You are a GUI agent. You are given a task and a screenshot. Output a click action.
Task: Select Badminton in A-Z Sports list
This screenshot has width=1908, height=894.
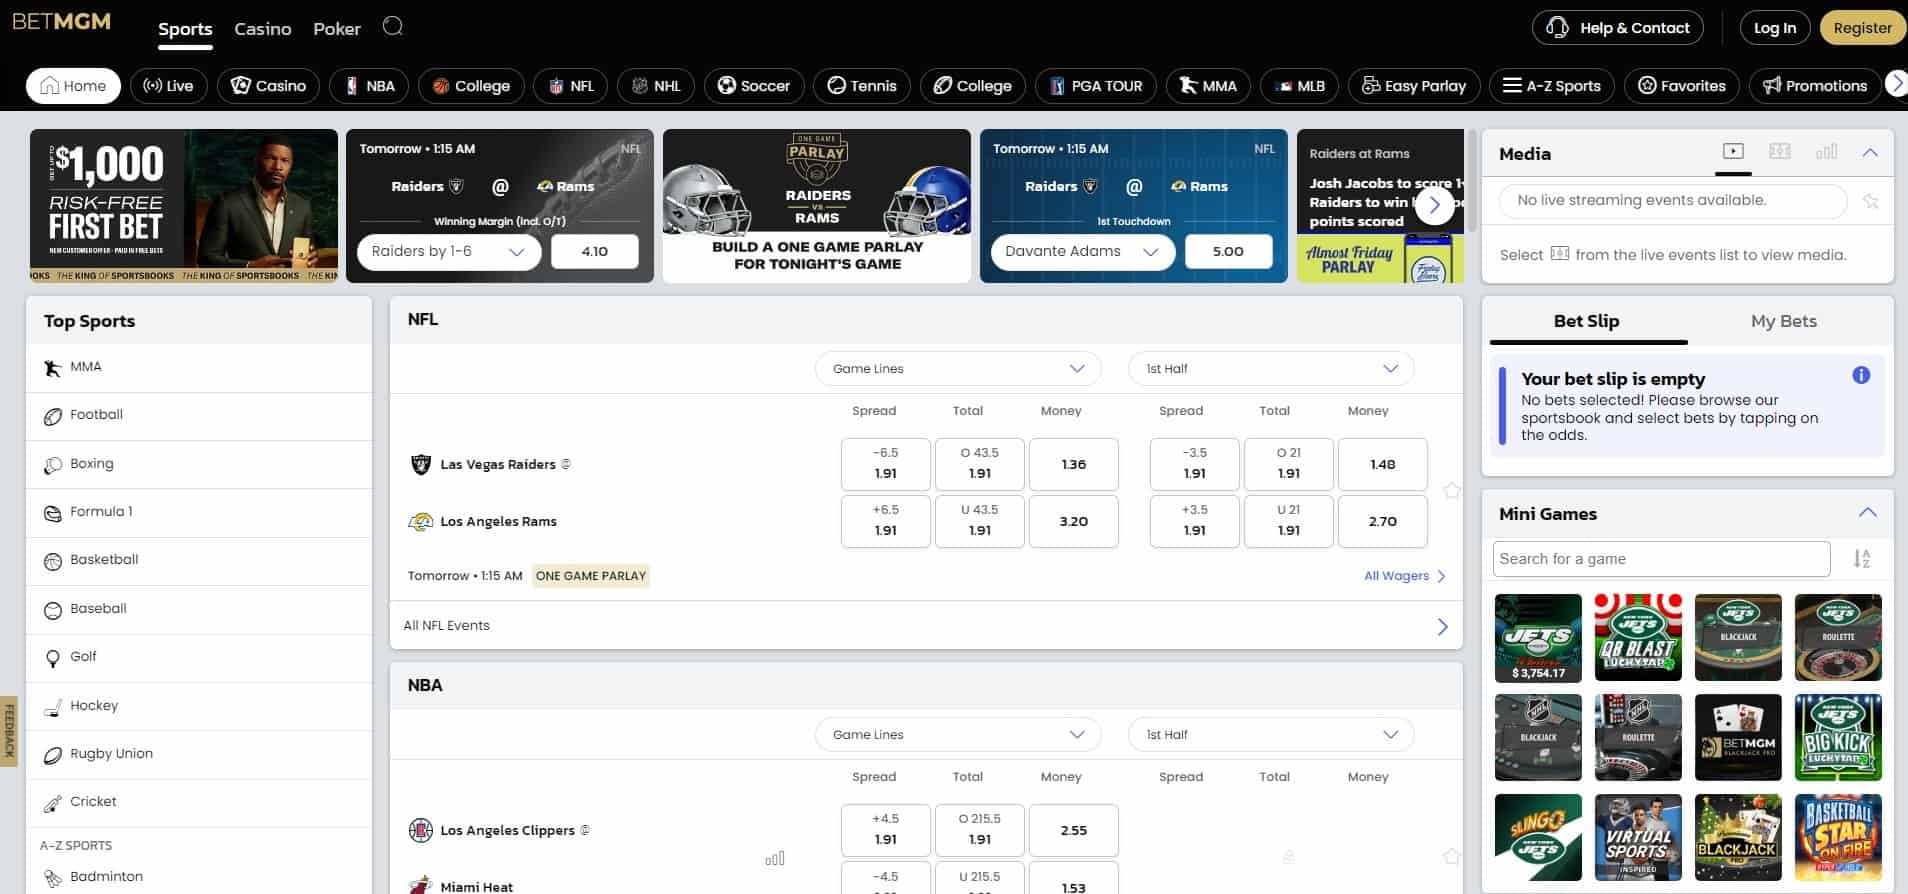(x=199, y=877)
